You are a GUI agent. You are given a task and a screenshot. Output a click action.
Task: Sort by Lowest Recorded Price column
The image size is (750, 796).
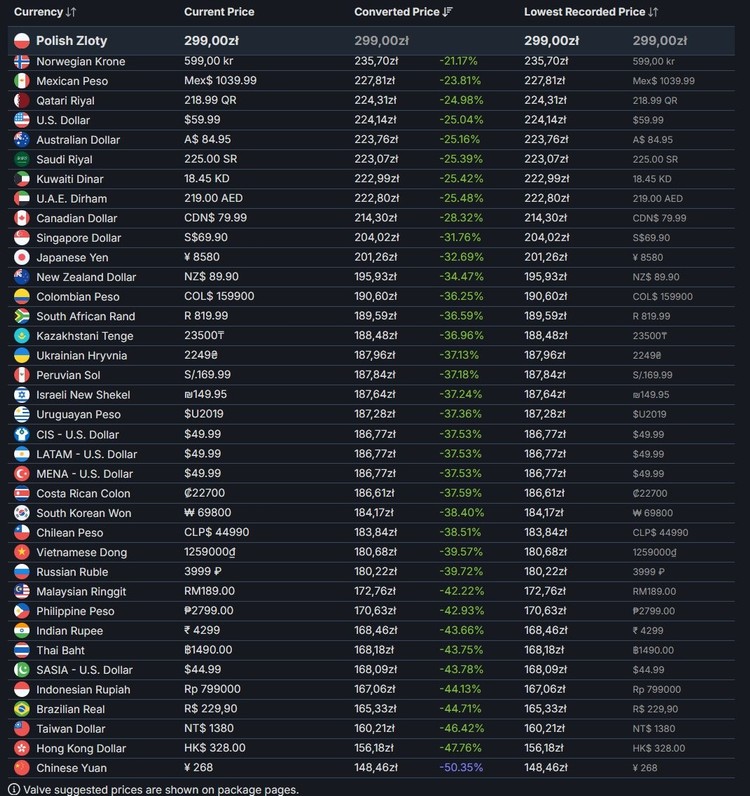[x=591, y=12]
